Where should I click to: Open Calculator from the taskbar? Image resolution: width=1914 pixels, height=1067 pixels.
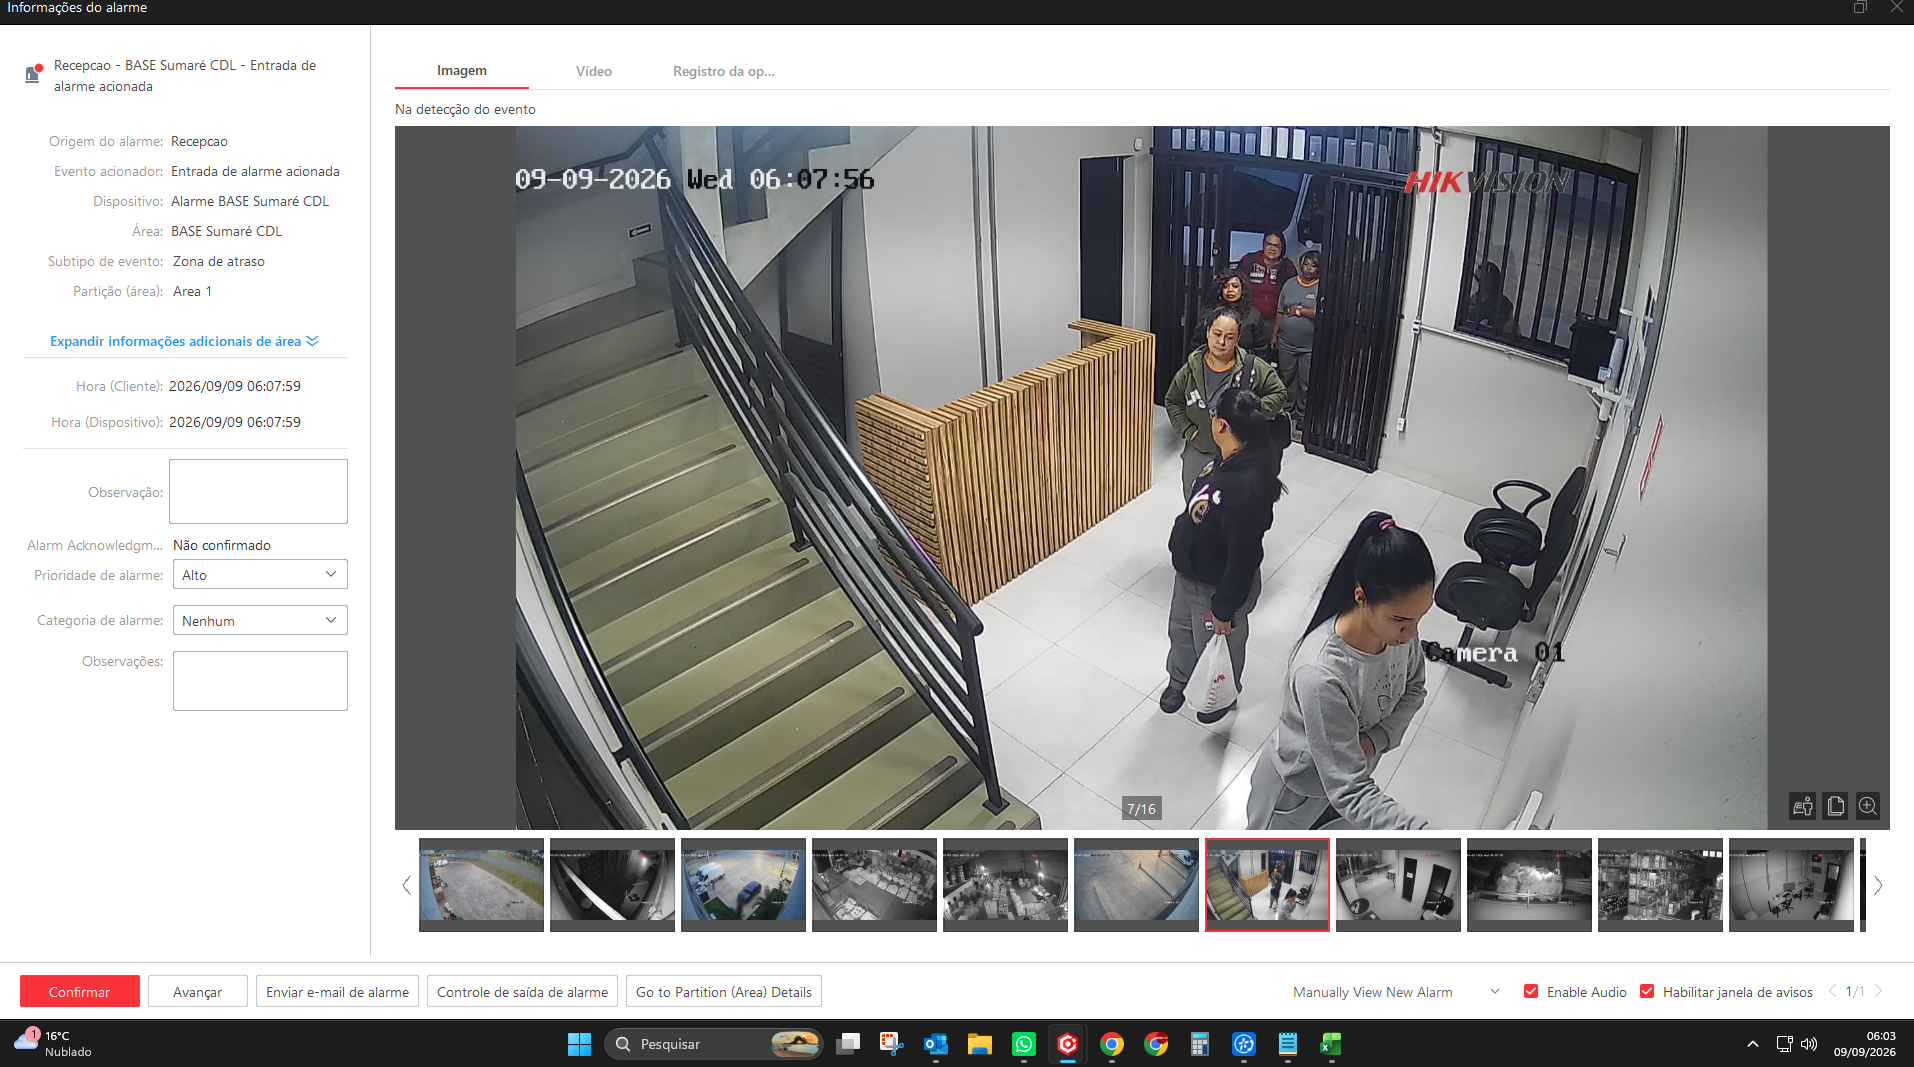tap(1200, 1044)
